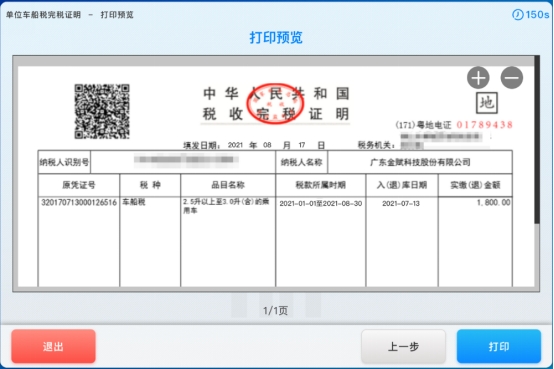The height and width of the screenshot is (369, 554).
Task: Click the amount 1,800.00
Action: 494,203
